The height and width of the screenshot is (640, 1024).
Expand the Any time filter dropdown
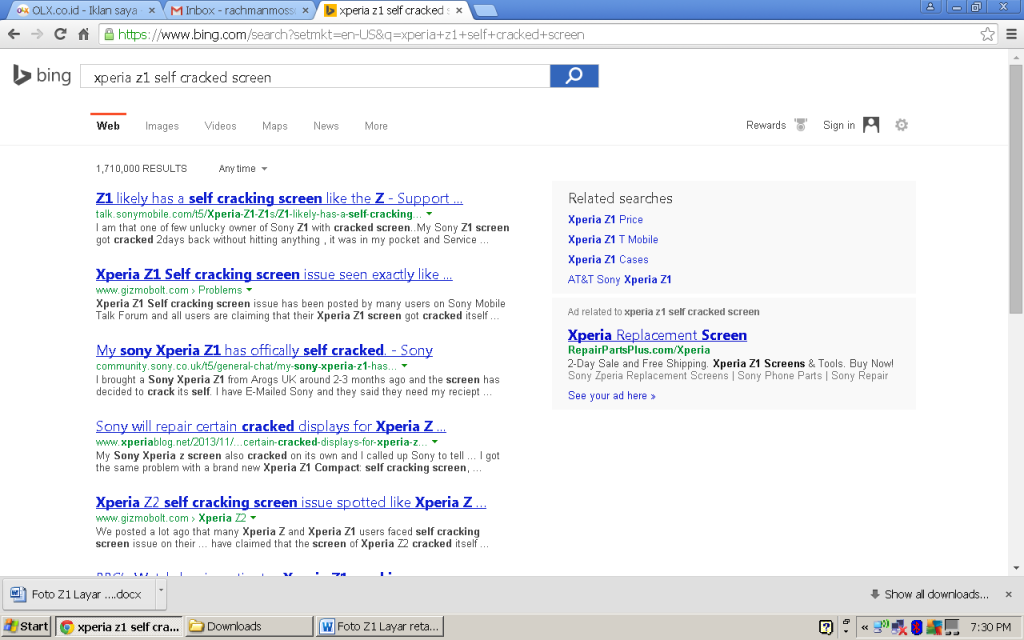click(243, 168)
